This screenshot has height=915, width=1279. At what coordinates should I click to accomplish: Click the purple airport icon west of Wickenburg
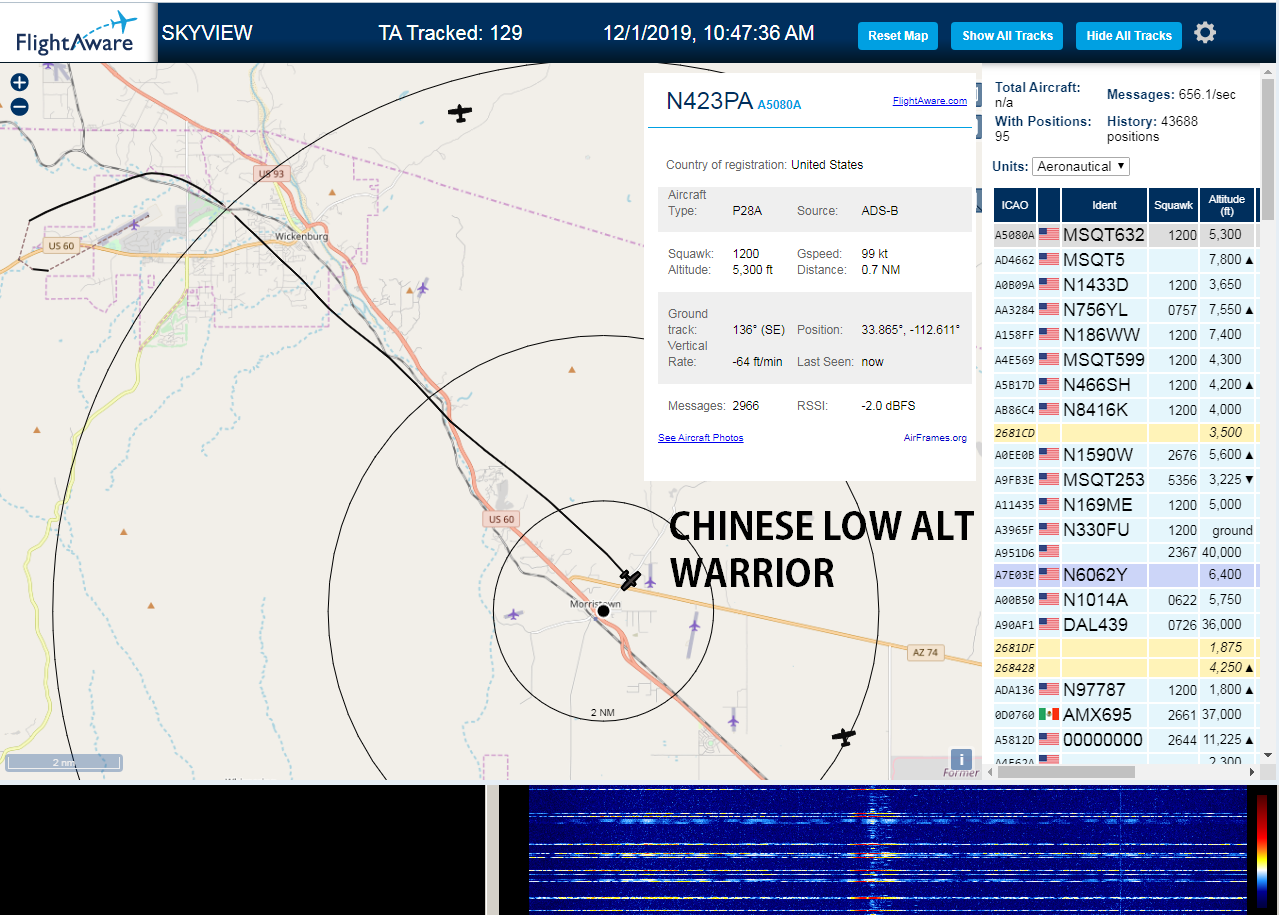(x=134, y=224)
